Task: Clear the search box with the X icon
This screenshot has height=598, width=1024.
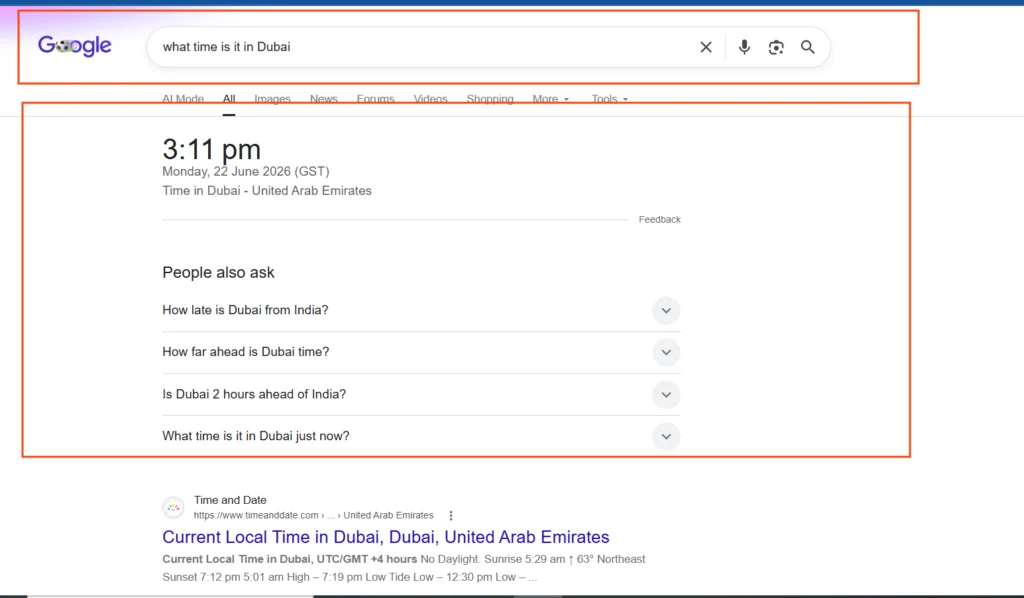Action: tap(706, 47)
